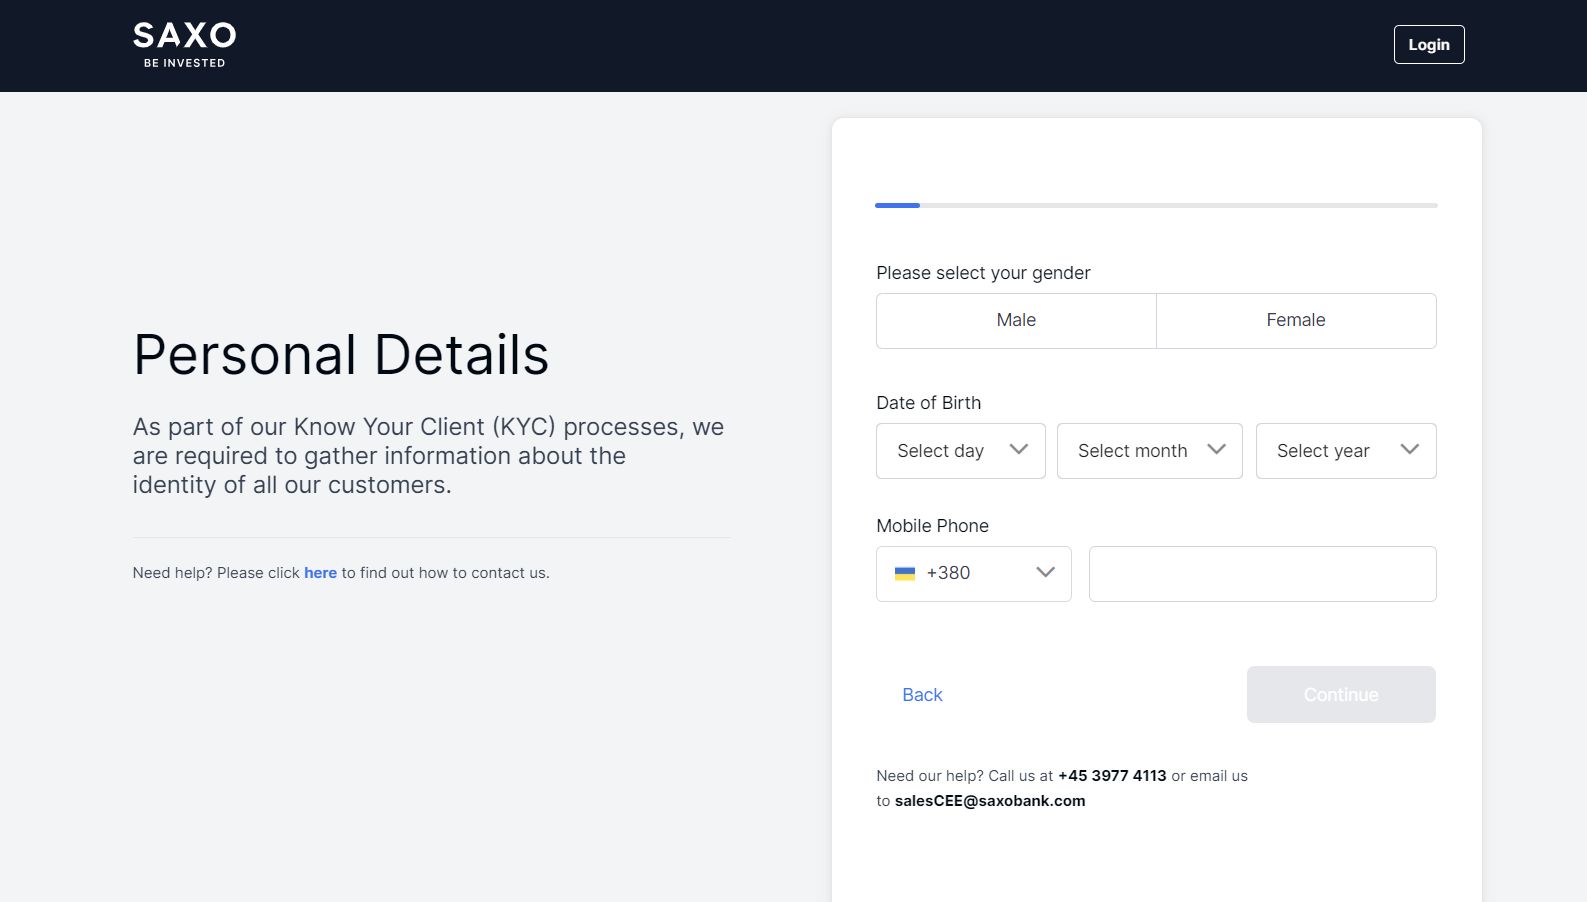Go Back to the previous step
The width and height of the screenshot is (1587, 902).
point(922,695)
